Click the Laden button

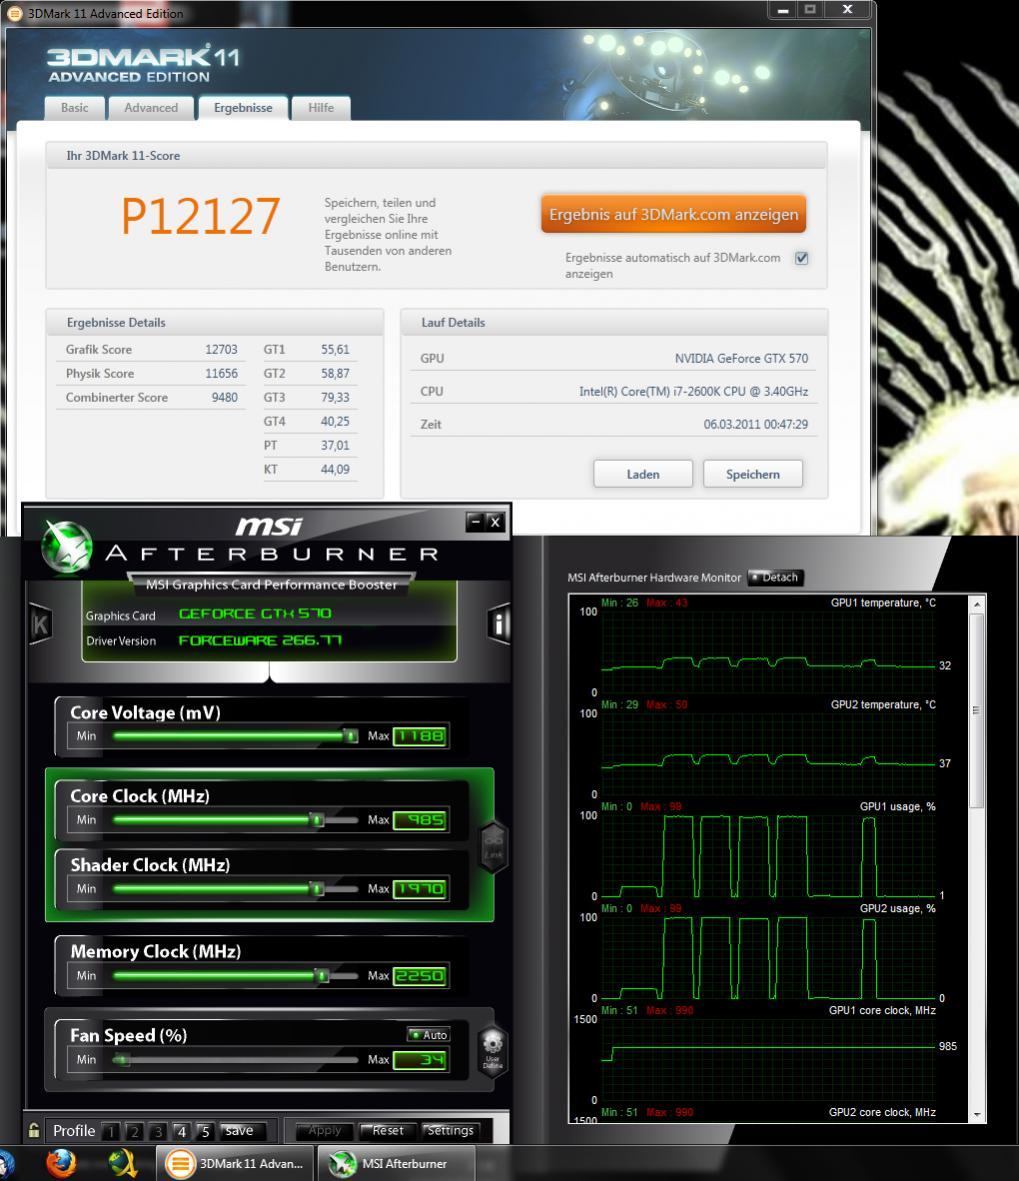643,475
